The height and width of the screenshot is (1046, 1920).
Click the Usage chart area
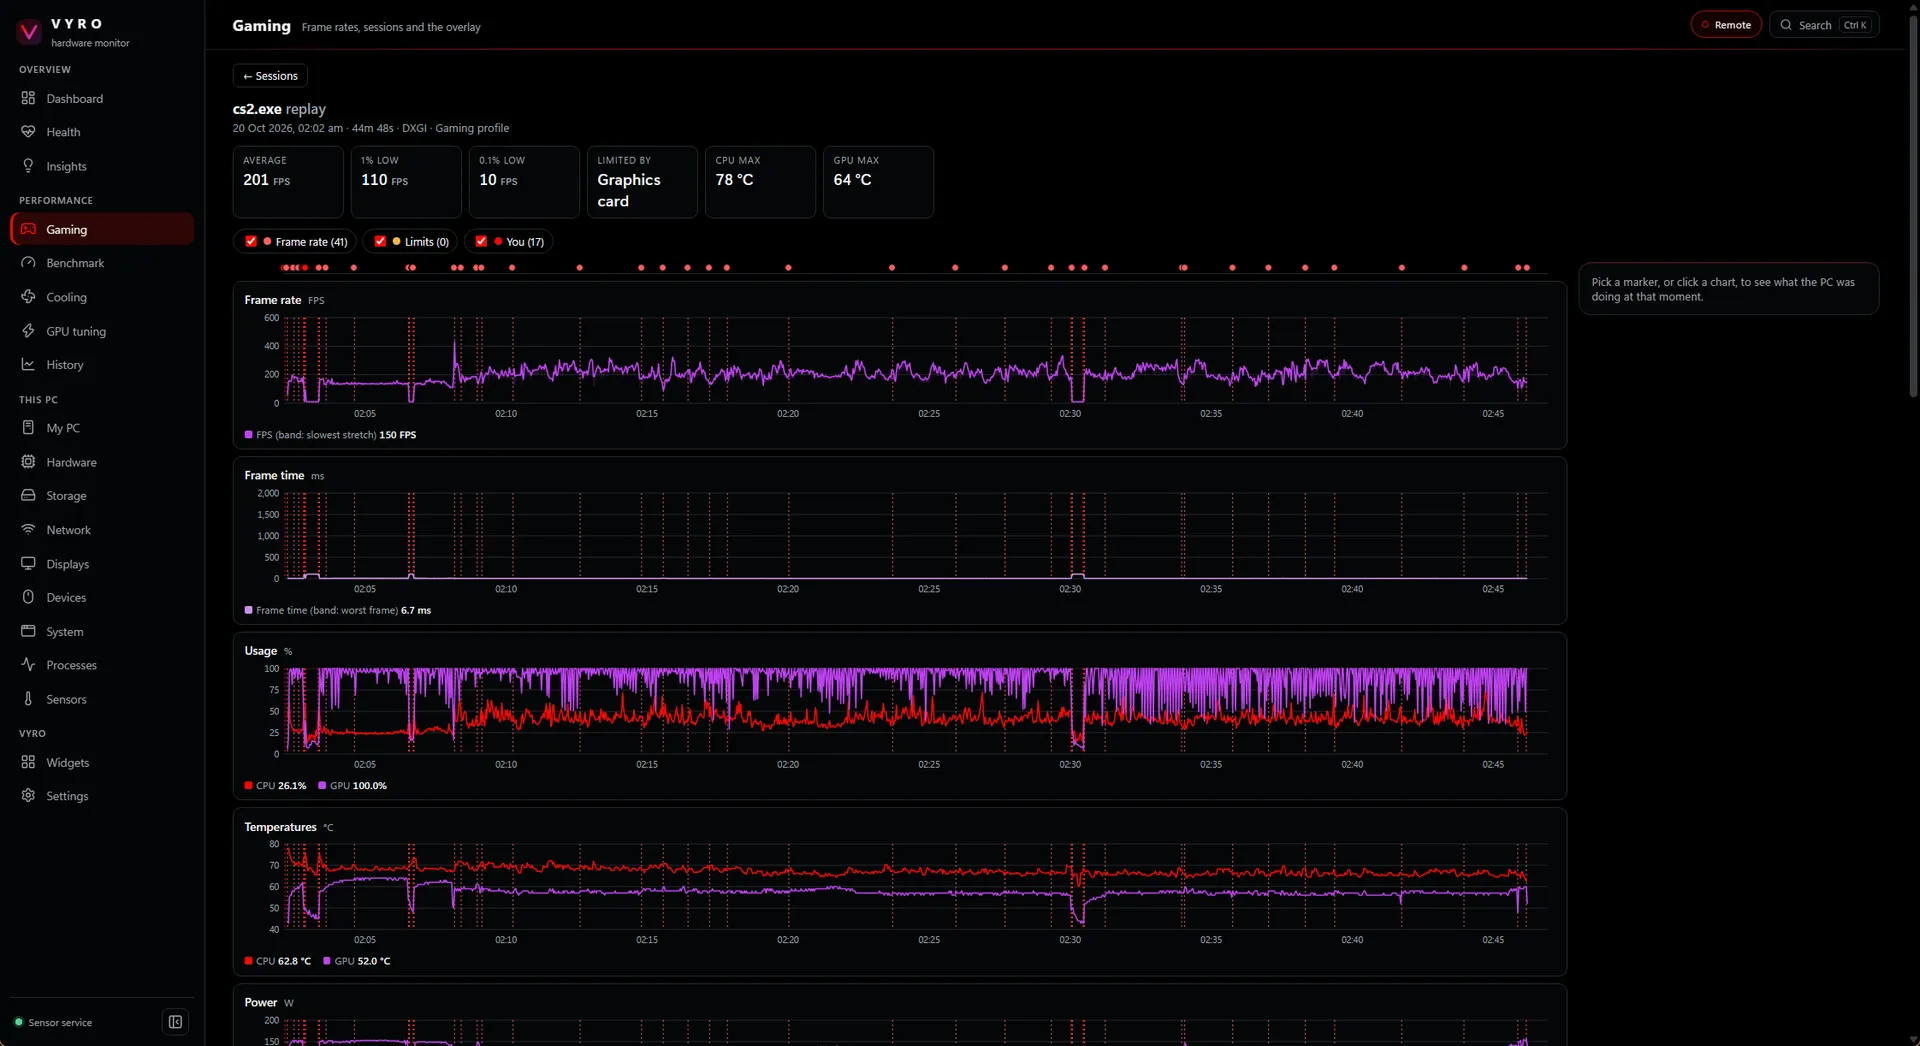click(x=916, y=711)
